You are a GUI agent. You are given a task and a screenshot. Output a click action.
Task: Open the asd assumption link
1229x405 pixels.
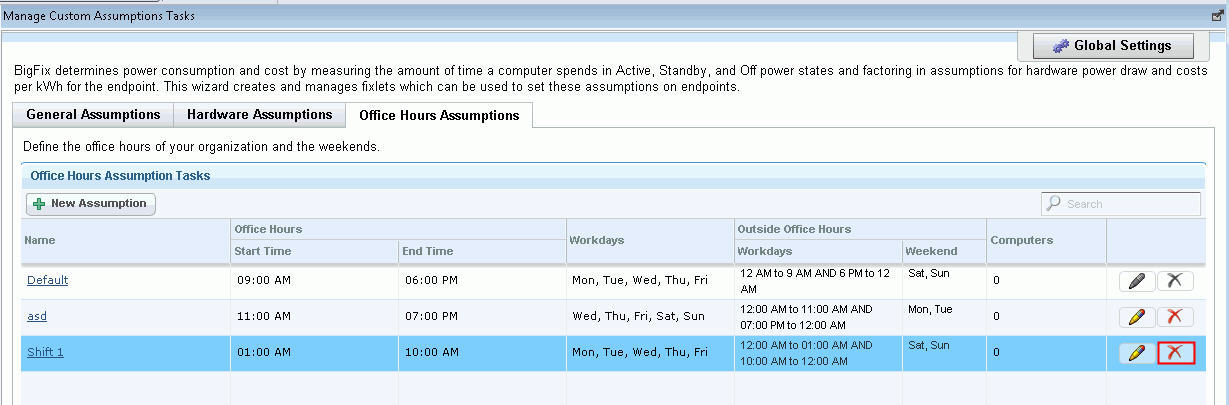pos(37,316)
